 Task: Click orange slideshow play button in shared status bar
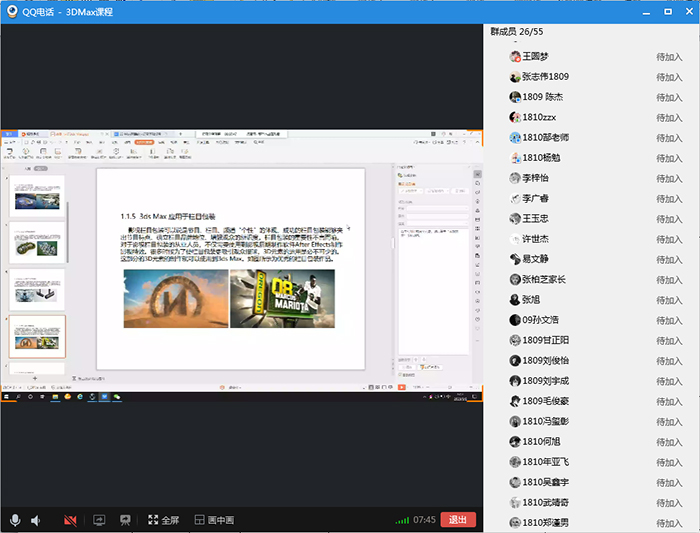pos(402,387)
